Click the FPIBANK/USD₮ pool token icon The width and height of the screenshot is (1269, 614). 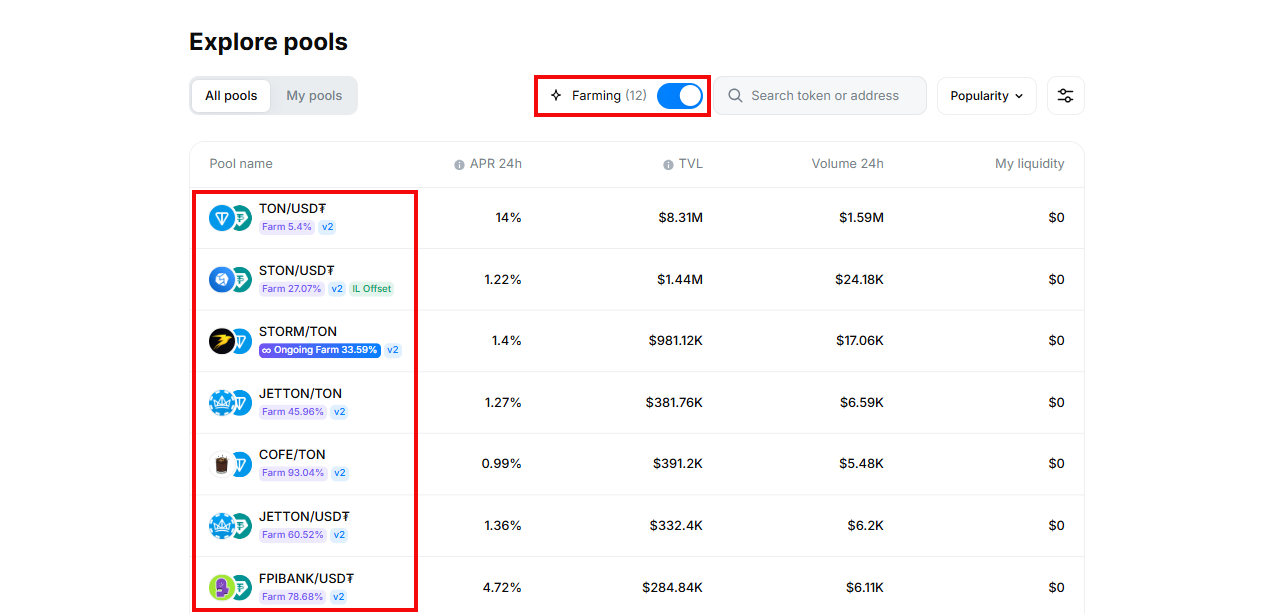tap(221, 587)
